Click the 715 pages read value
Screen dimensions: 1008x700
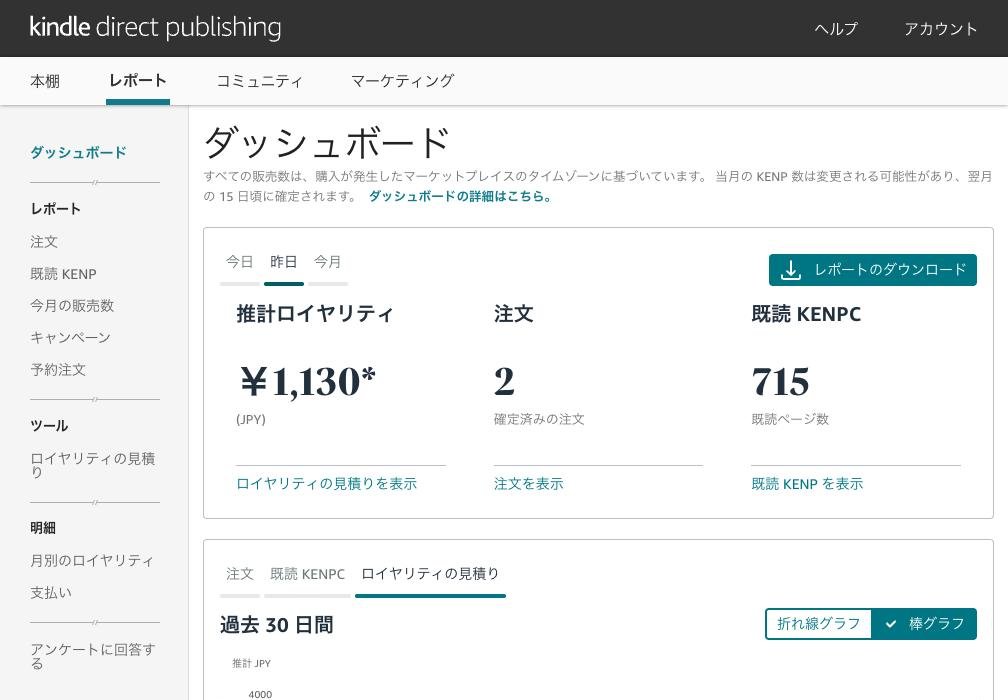point(780,382)
